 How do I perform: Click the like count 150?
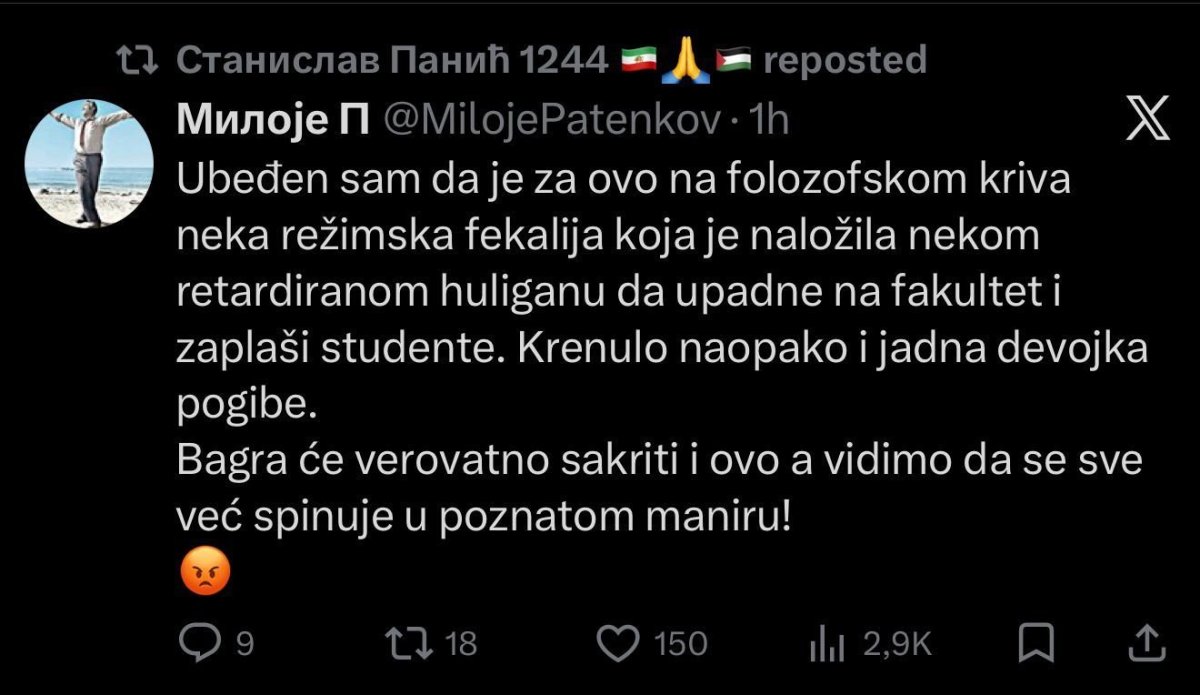(679, 643)
